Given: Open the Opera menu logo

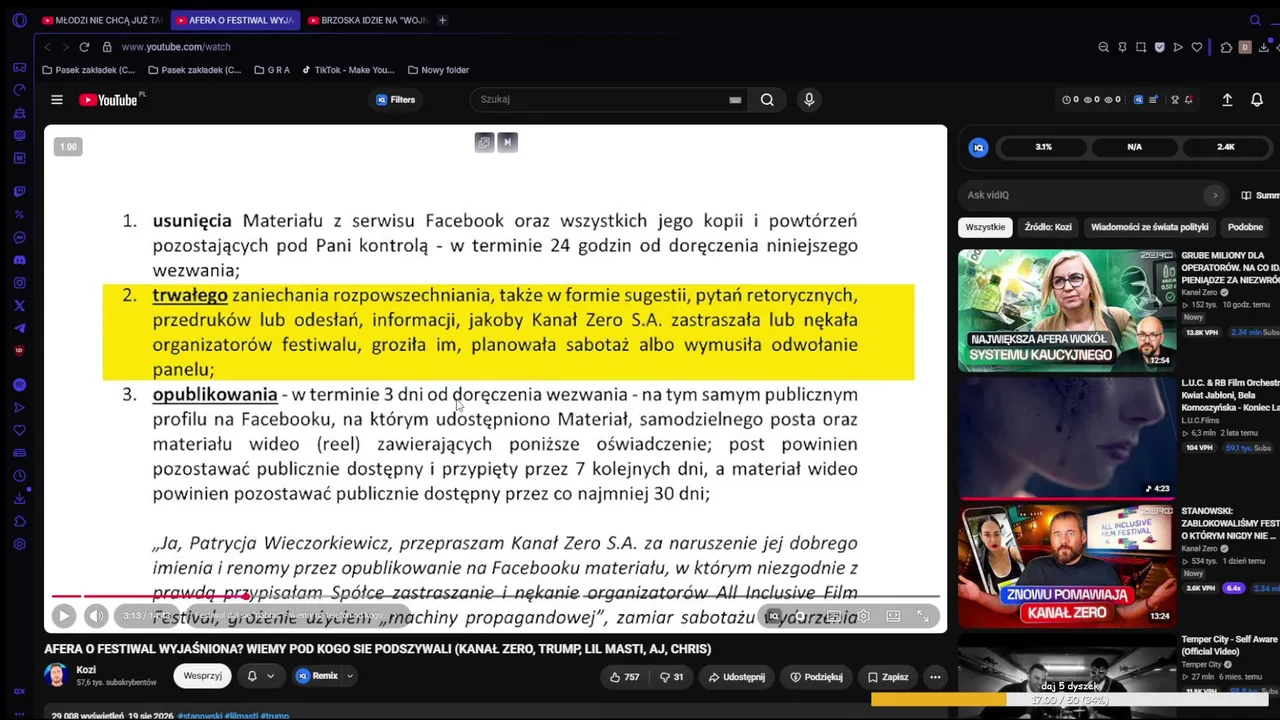Looking at the screenshot, I should 19,20.
